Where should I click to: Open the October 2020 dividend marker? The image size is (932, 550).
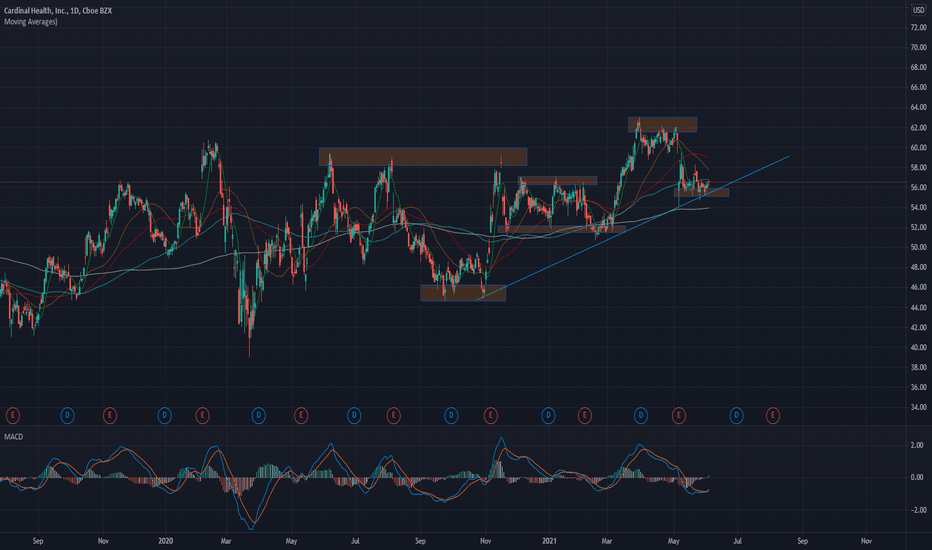pos(451,415)
